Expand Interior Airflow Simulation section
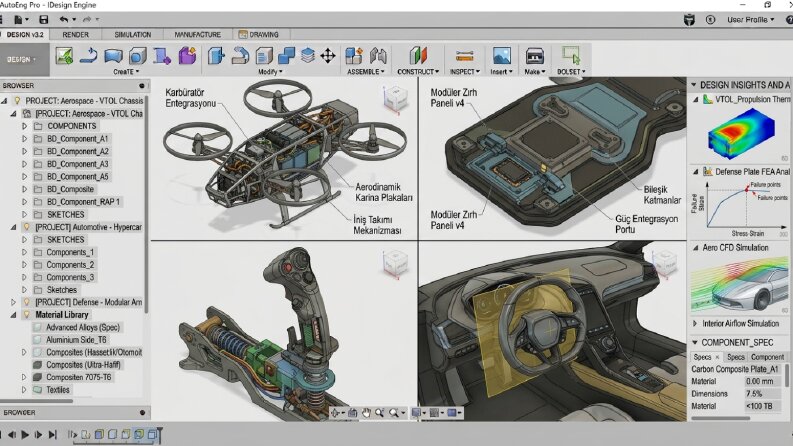 pyautogui.click(x=694, y=323)
